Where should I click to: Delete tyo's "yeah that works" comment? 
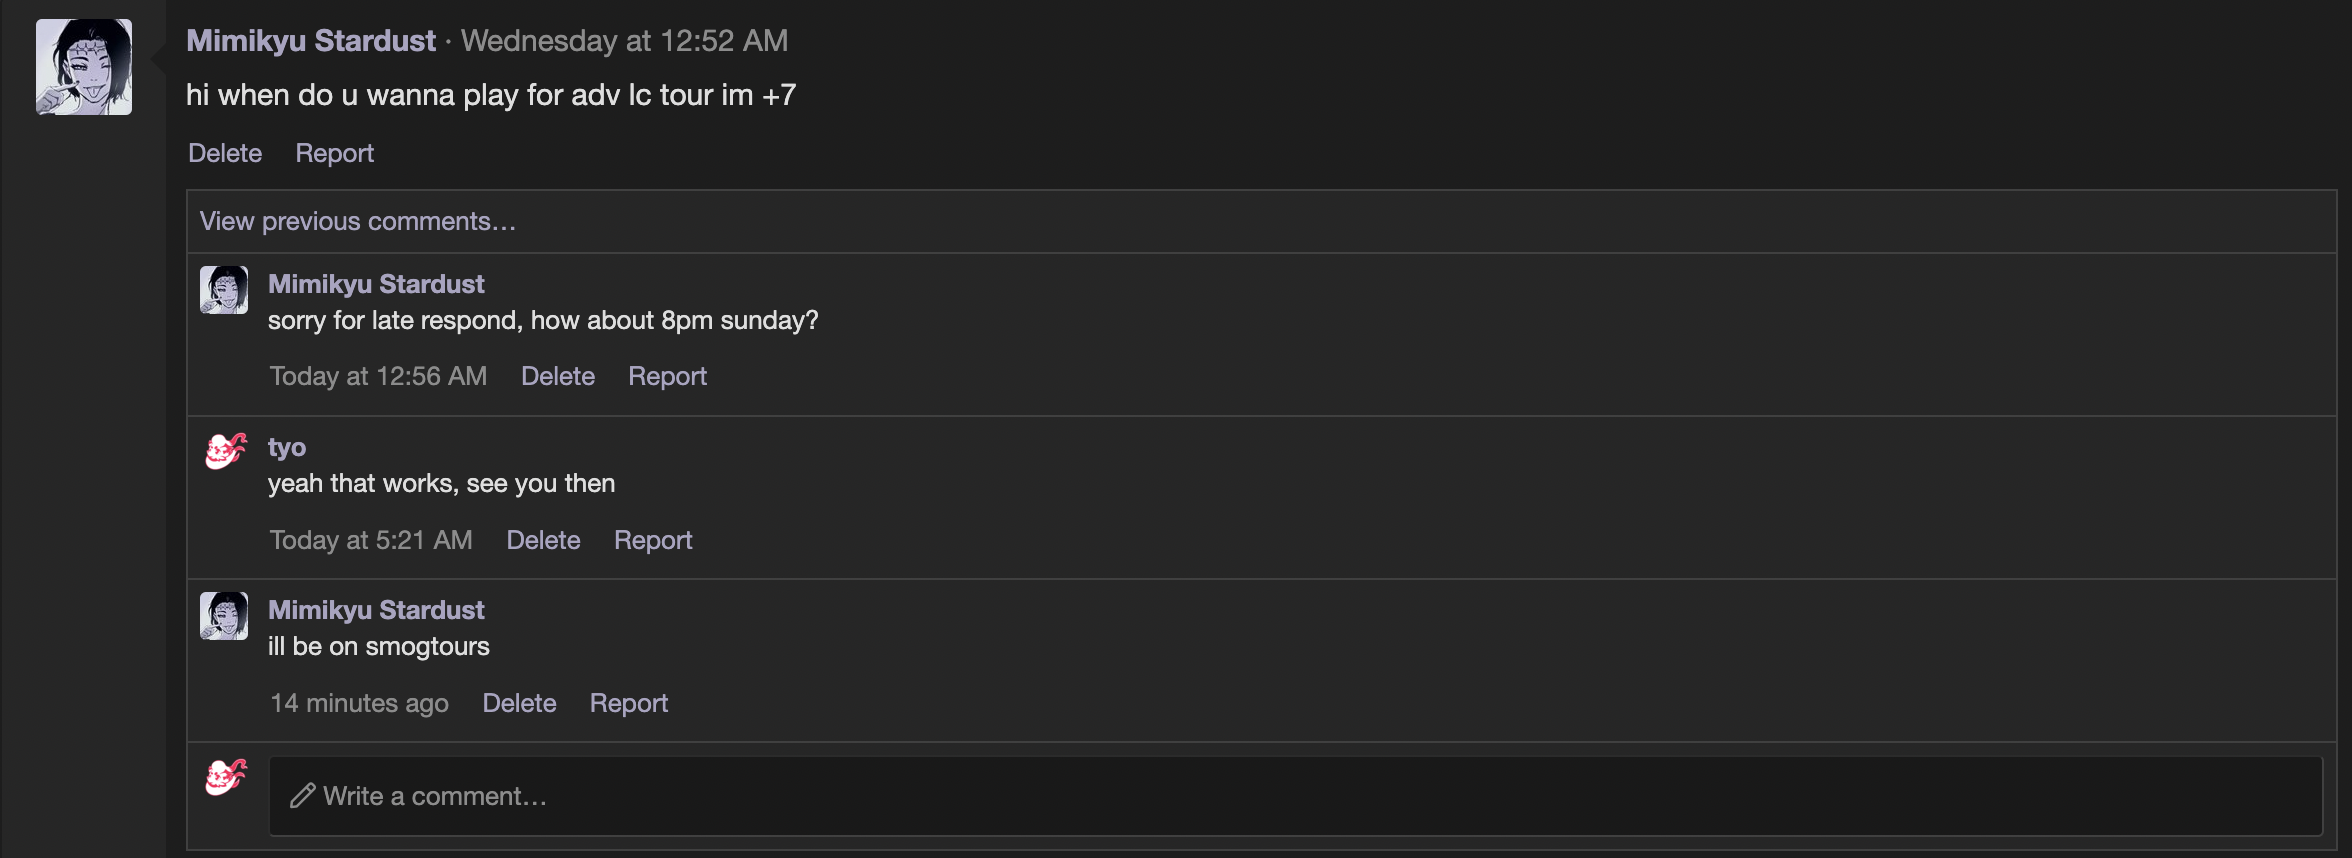543,540
